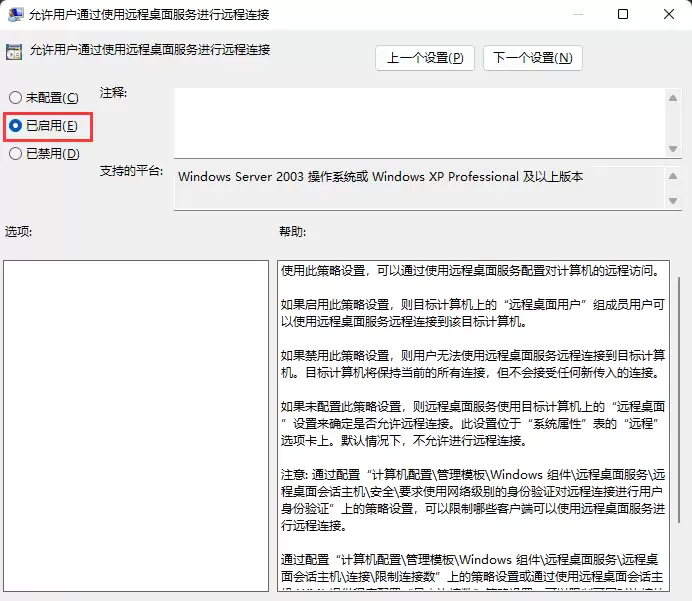
Task: Select the 已启用(E) radio button
Action: [15, 126]
